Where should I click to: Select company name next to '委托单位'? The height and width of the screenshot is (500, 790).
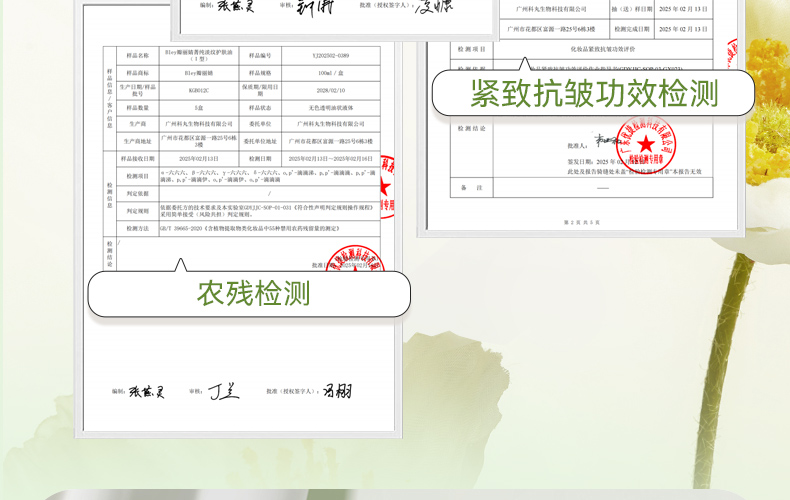pos(331,124)
